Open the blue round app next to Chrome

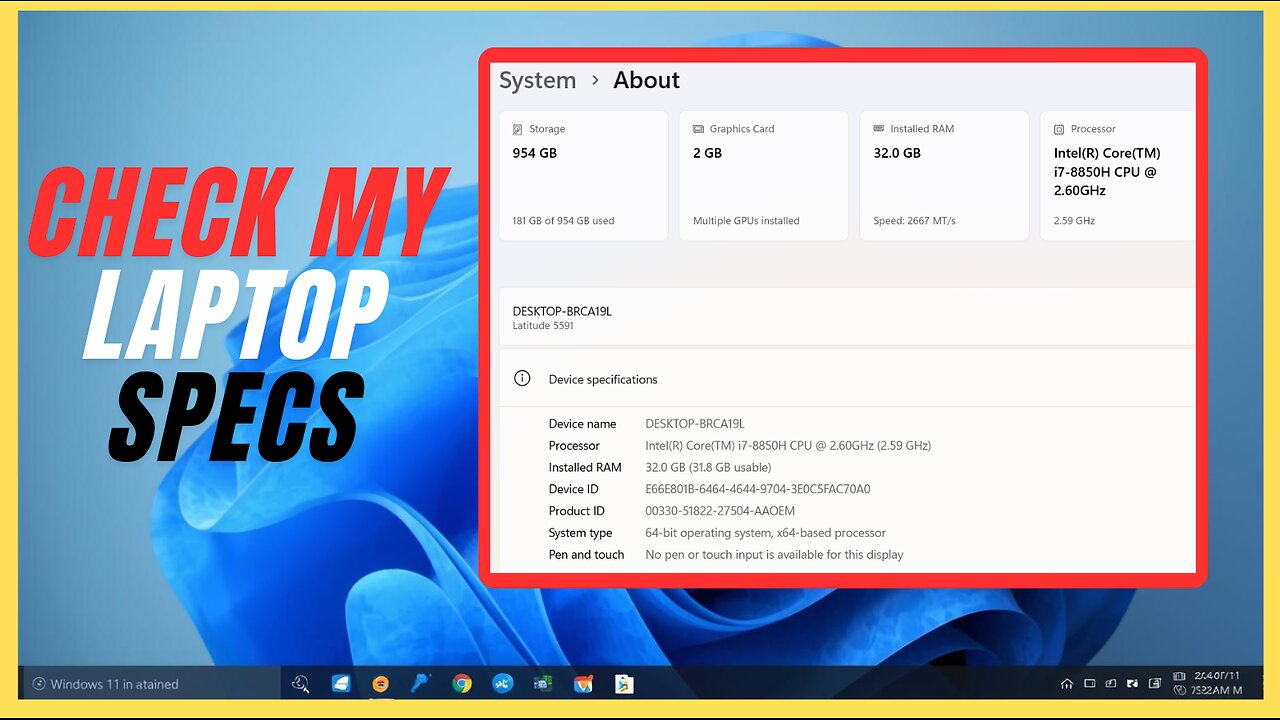(x=502, y=684)
